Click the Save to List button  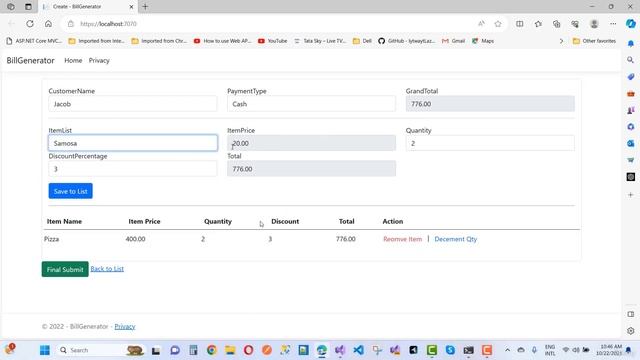pos(71,191)
